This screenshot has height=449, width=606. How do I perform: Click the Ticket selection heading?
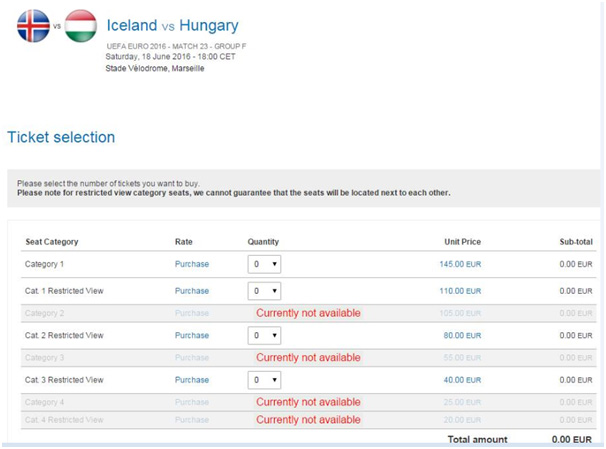[61, 137]
